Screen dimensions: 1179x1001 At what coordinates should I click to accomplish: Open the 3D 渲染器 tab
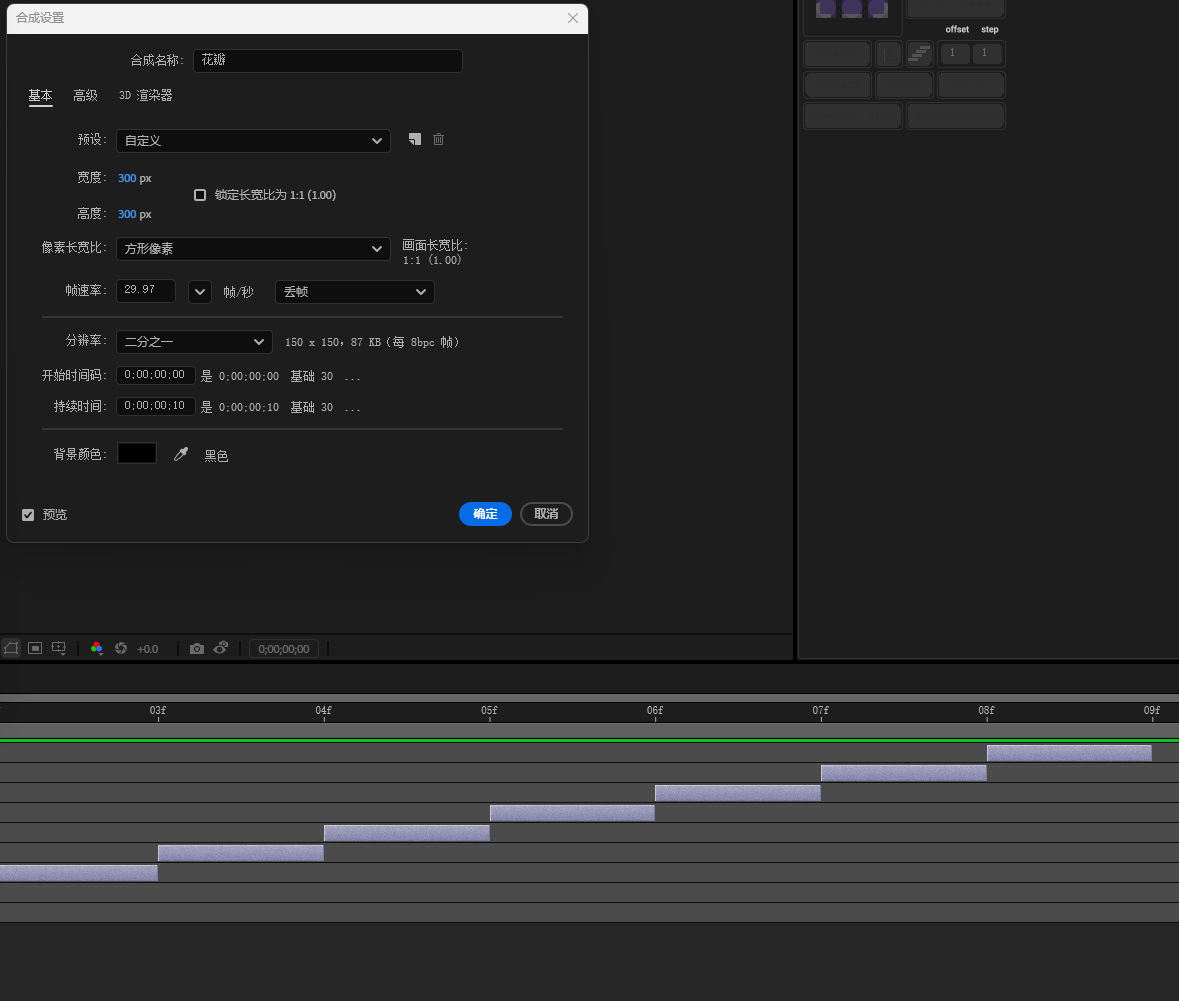pos(146,96)
